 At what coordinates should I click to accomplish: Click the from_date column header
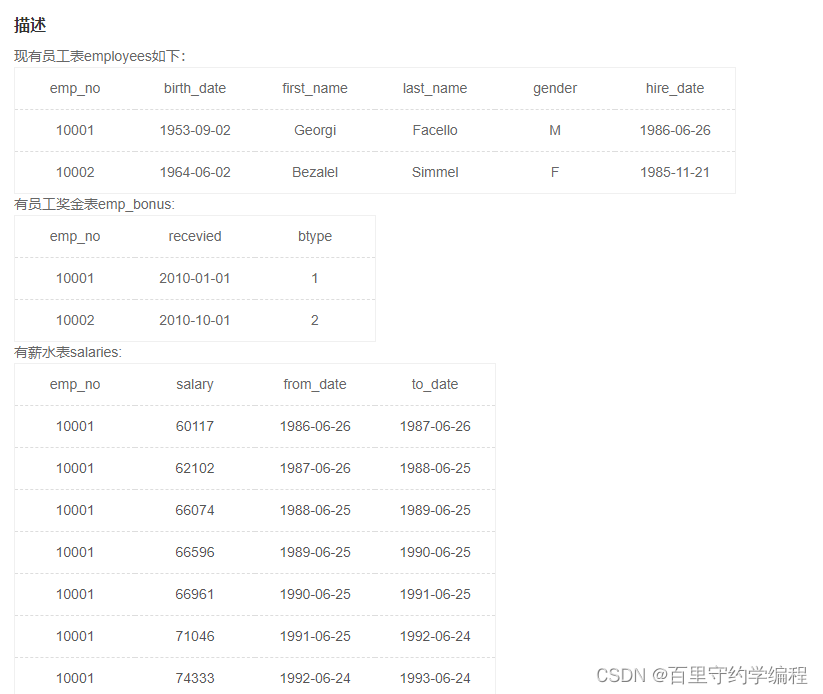click(315, 384)
